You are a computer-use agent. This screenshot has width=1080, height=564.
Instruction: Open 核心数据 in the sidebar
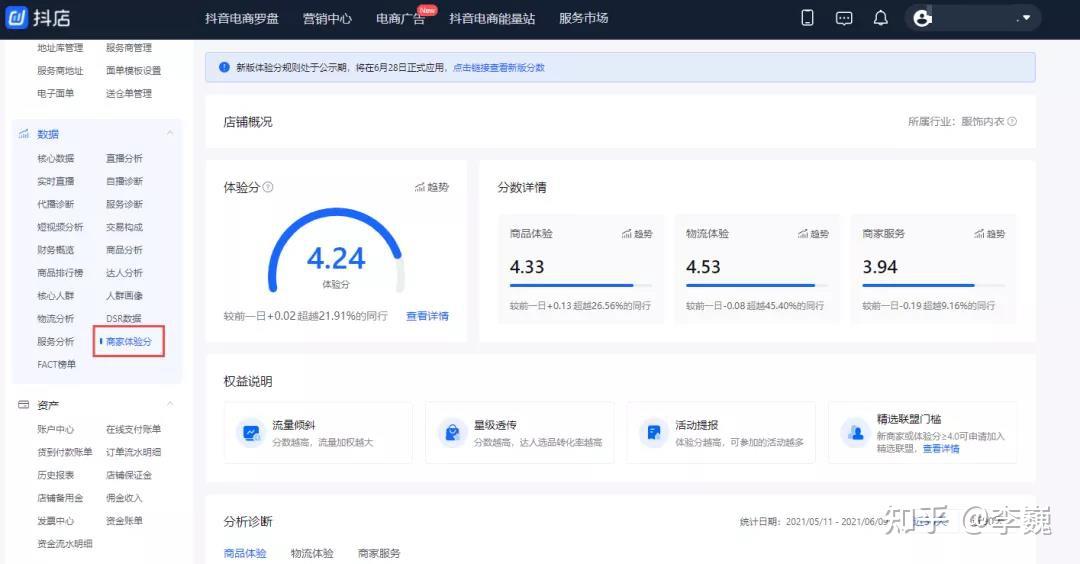[56, 158]
